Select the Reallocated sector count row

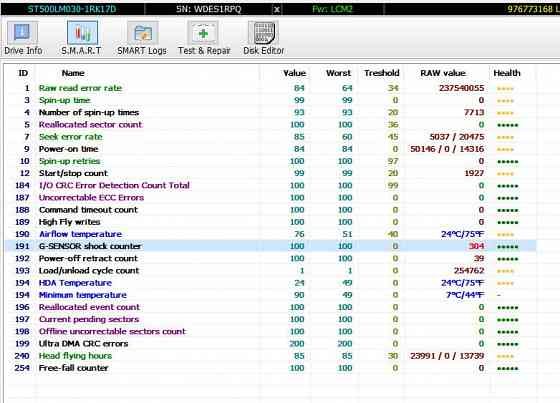click(x=271, y=124)
